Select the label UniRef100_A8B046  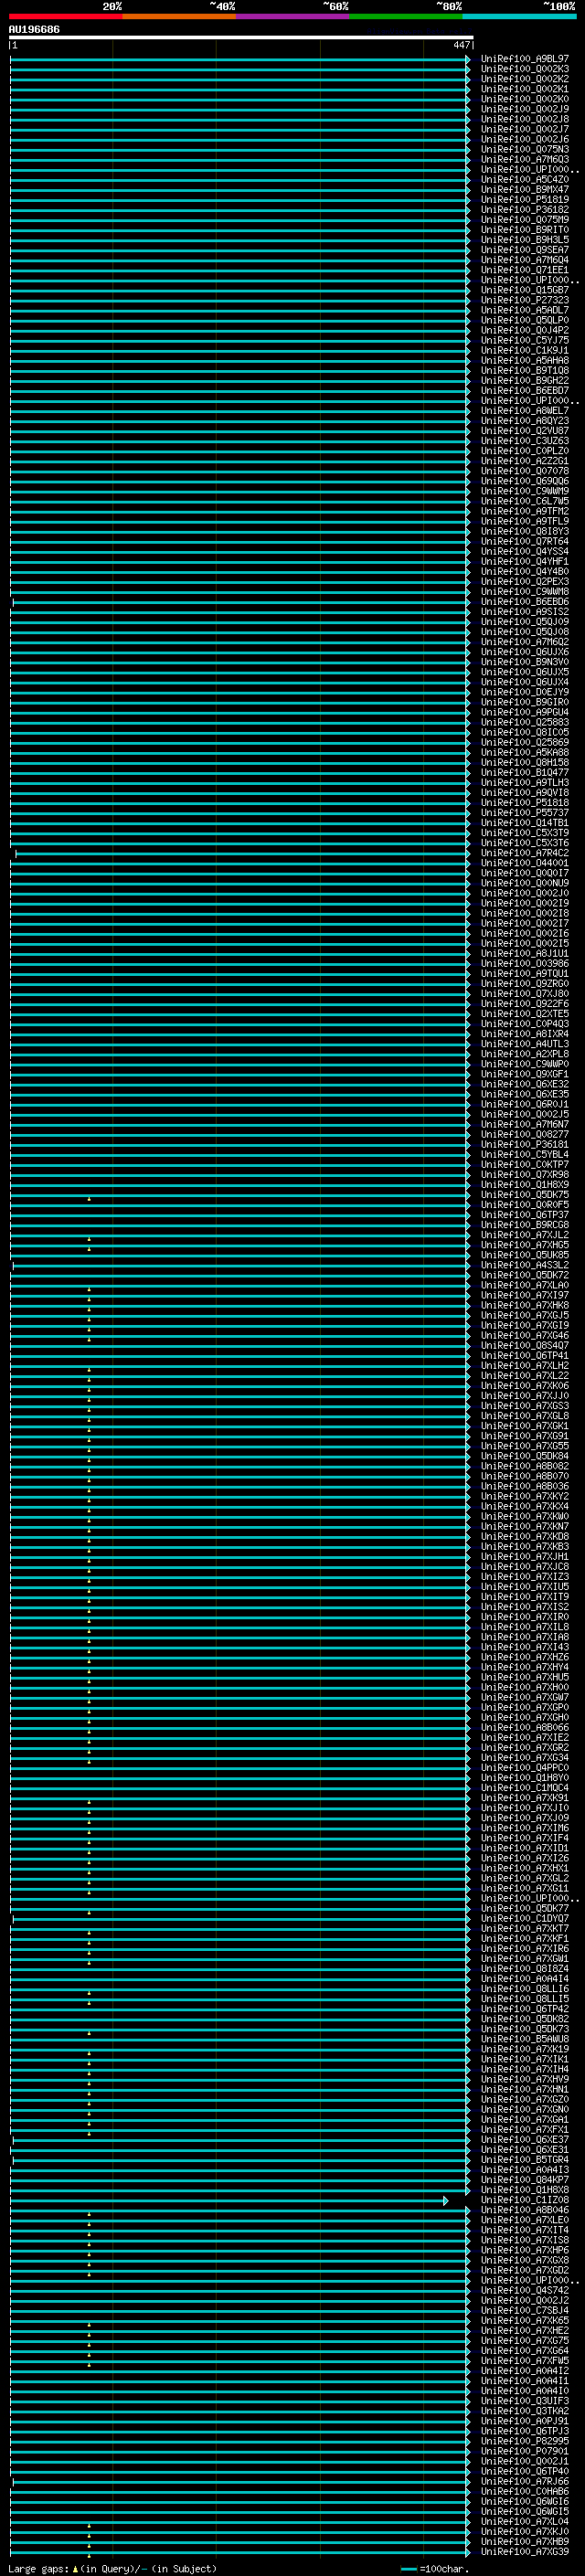point(525,2210)
